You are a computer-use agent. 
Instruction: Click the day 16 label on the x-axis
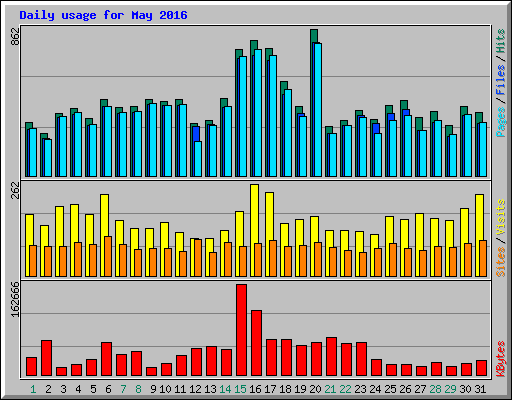coord(255,389)
